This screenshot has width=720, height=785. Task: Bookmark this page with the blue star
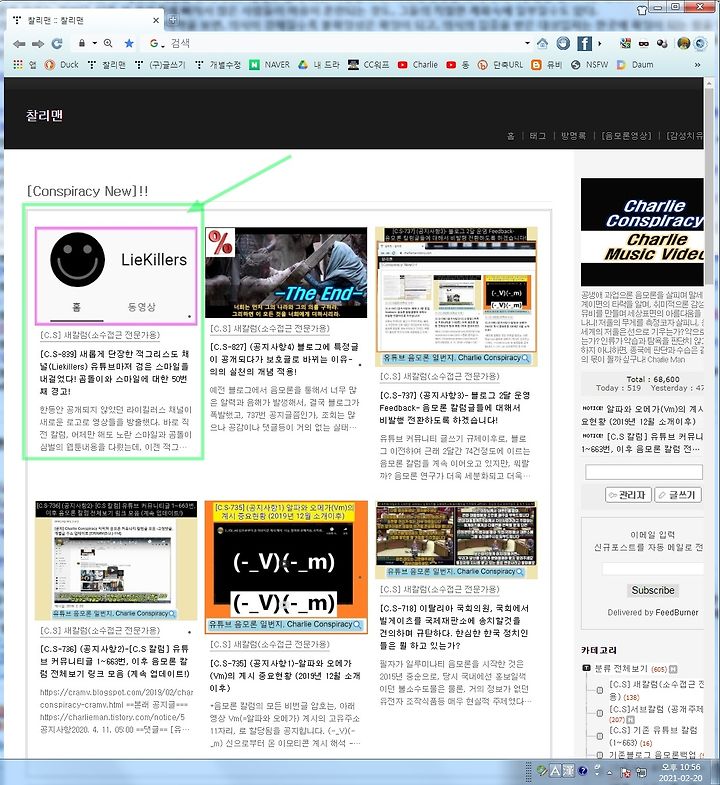tap(129, 44)
